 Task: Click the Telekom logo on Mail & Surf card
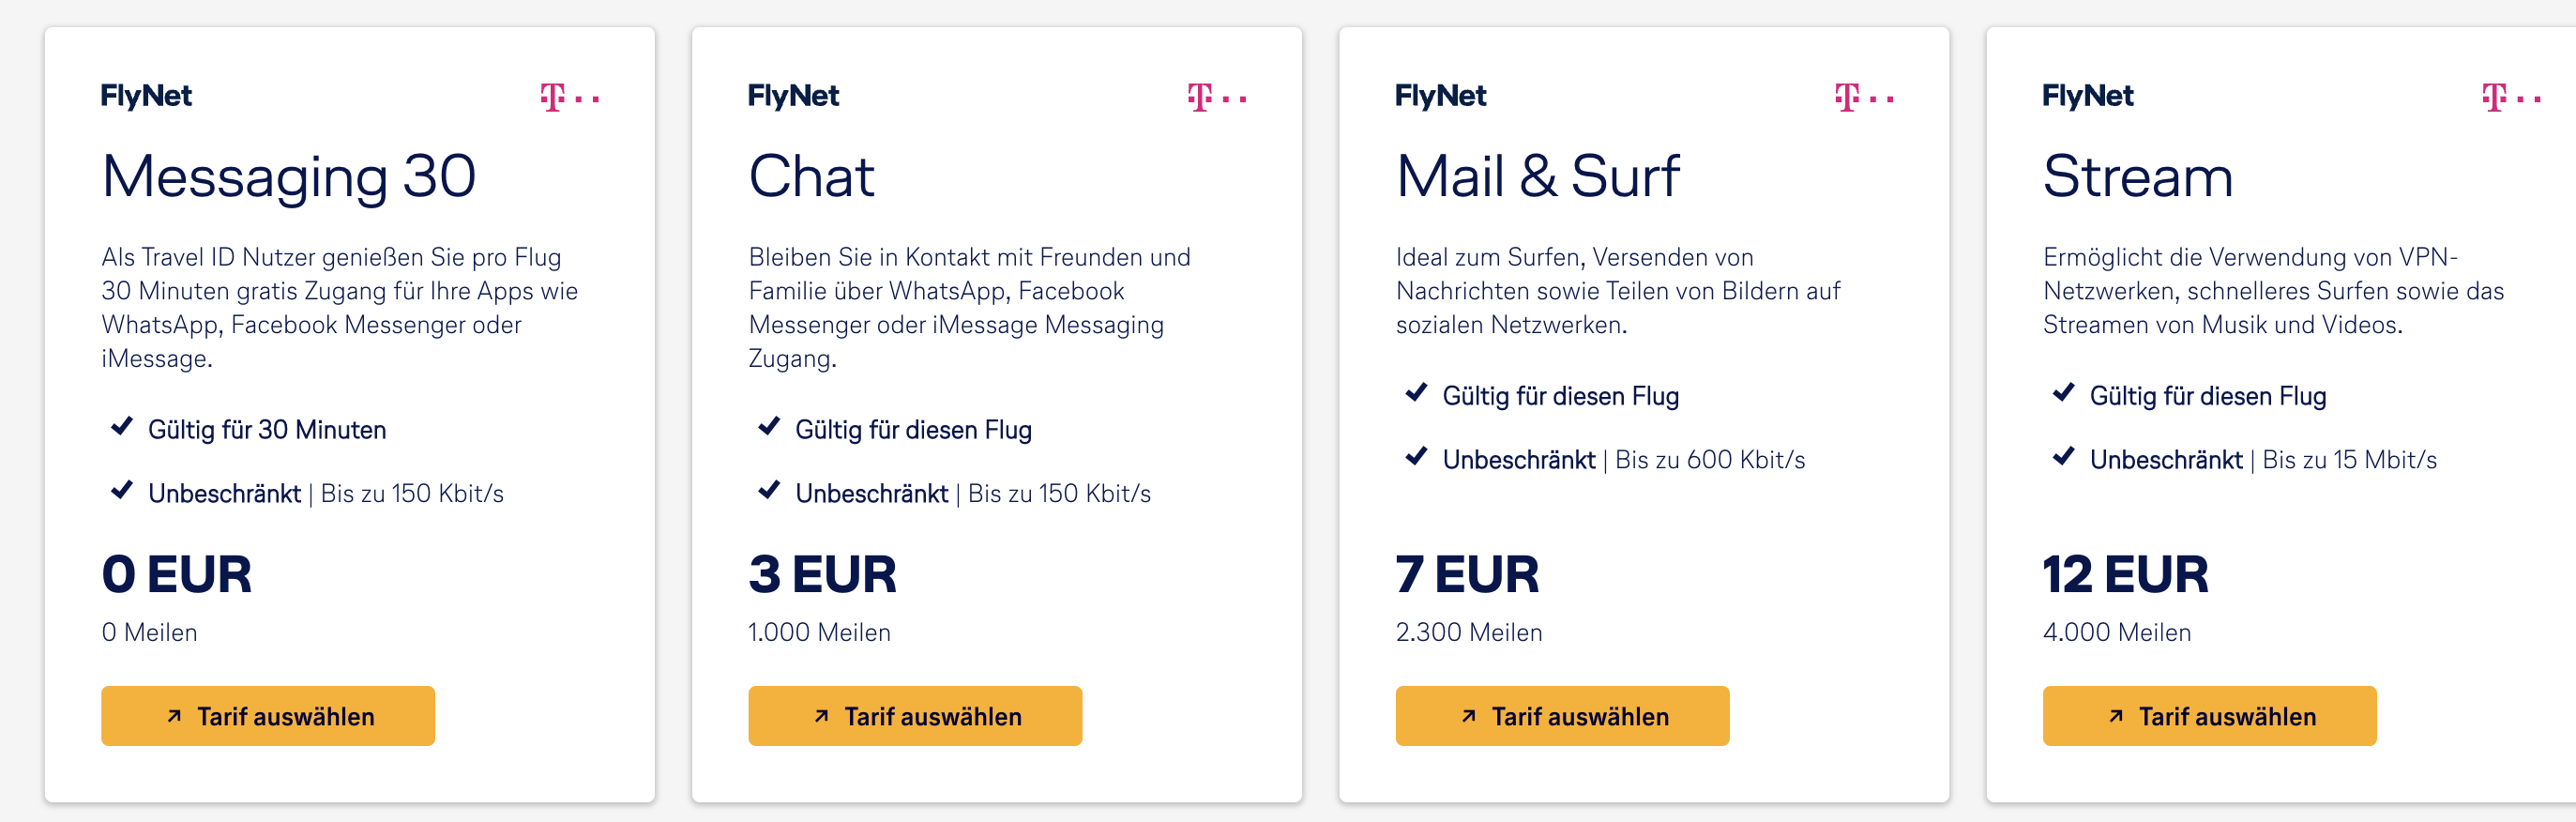tap(1863, 97)
